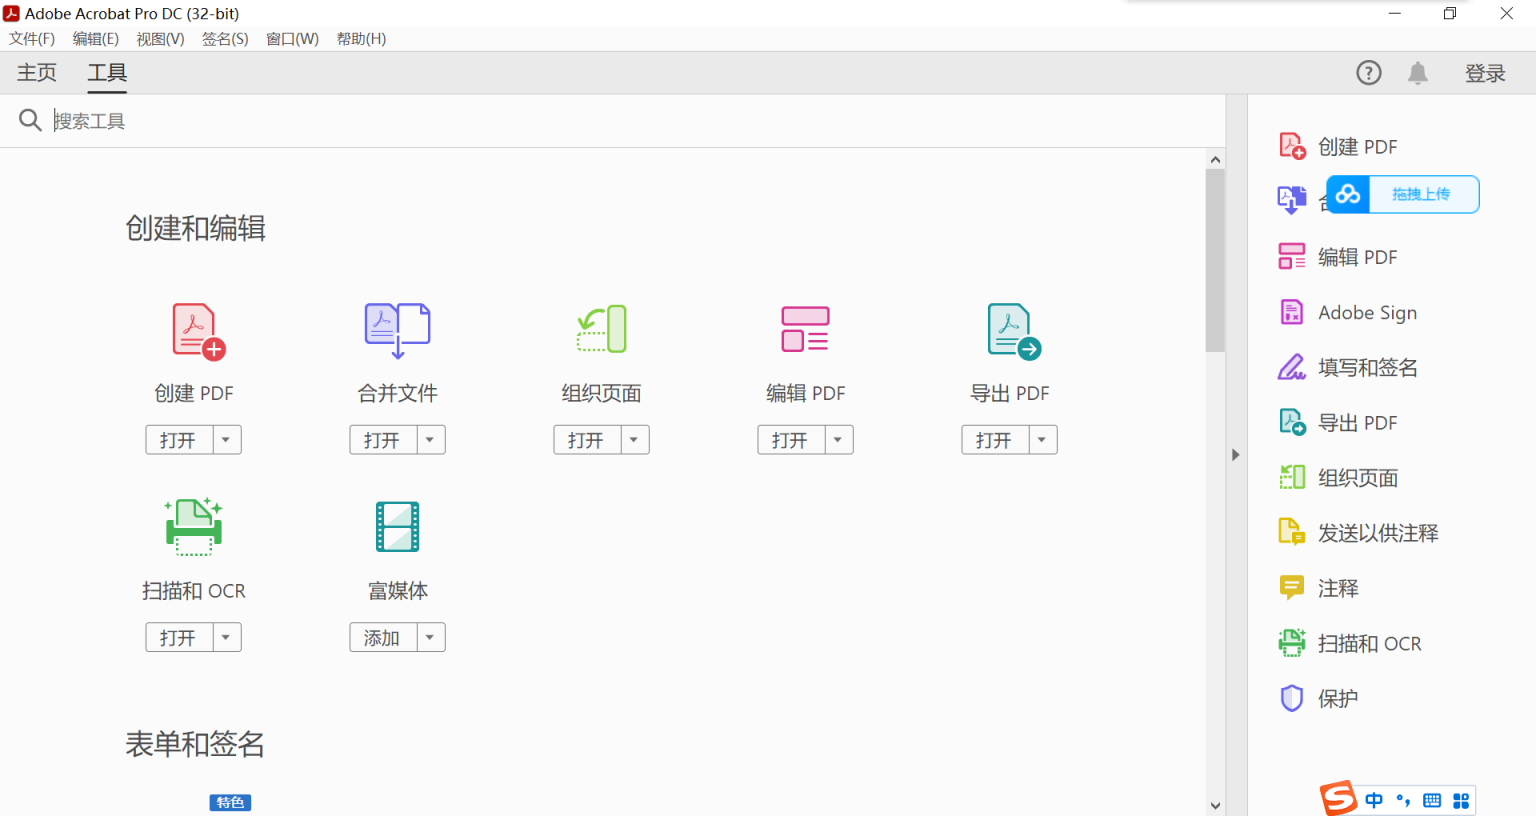Open the 扫描和 OCR tool icon

pos(194,527)
